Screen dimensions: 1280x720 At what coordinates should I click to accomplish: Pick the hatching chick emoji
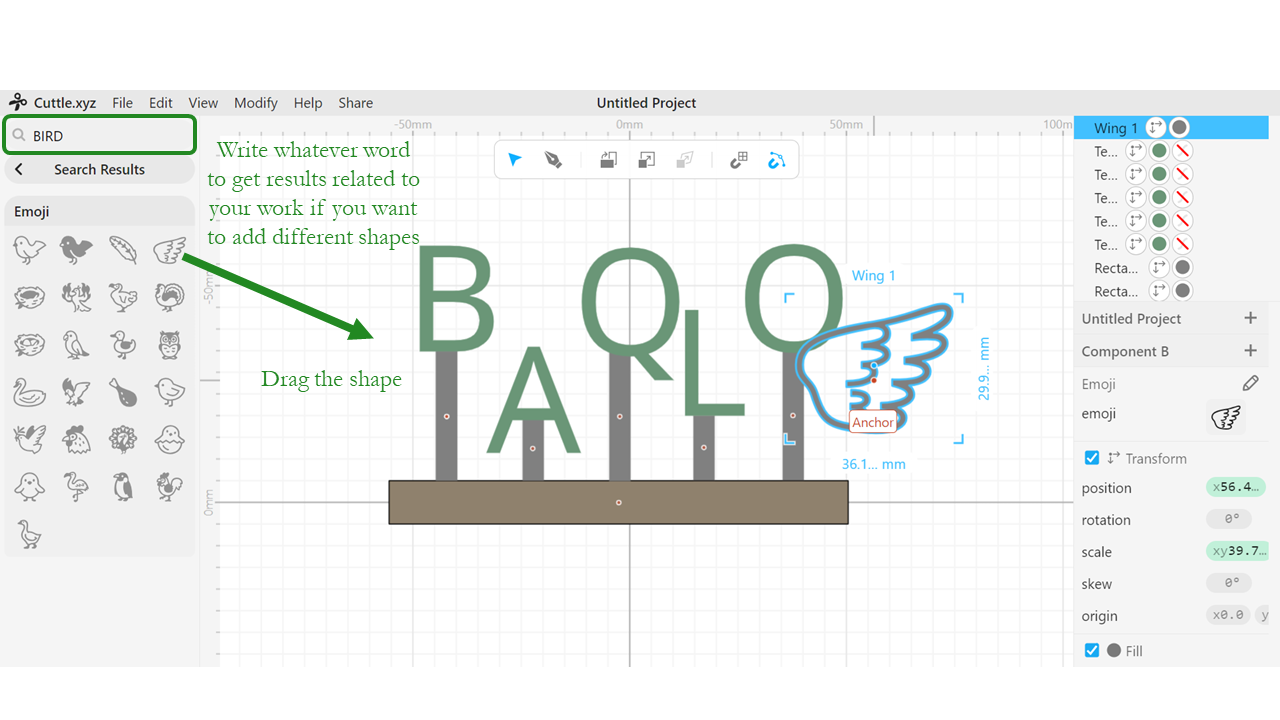pyautogui.click(x=170, y=438)
